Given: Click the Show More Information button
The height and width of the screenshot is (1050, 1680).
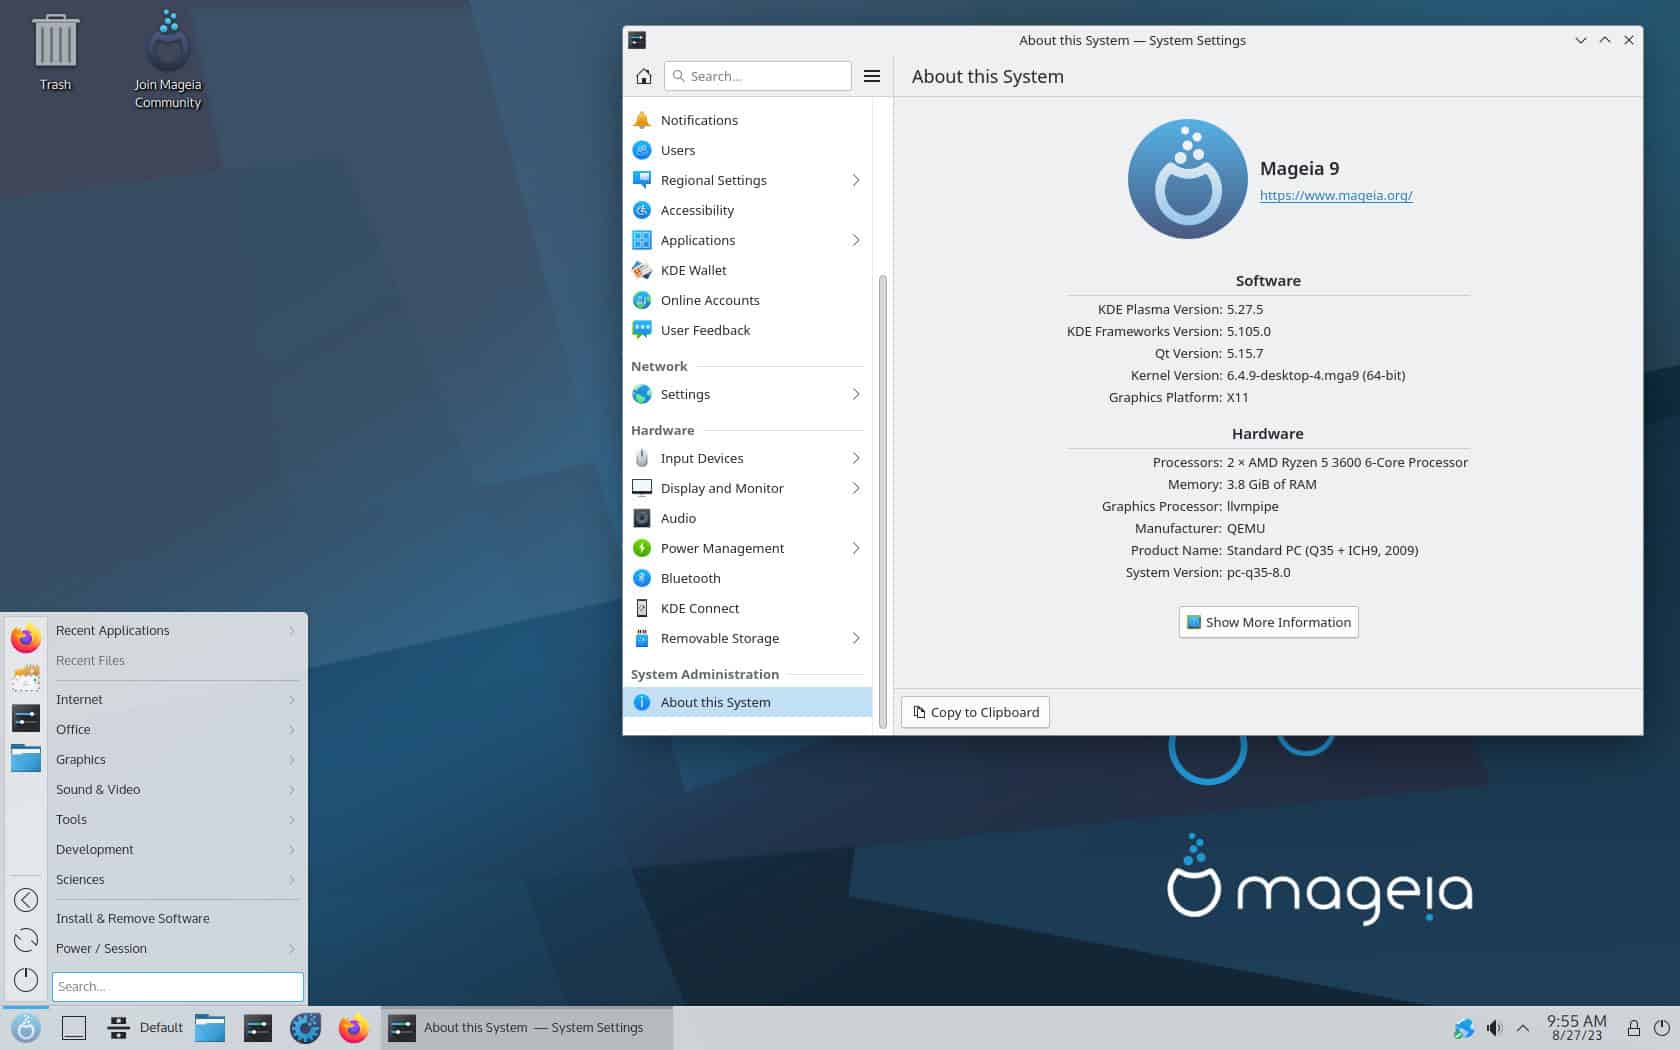Looking at the screenshot, I should tap(1267, 621).
